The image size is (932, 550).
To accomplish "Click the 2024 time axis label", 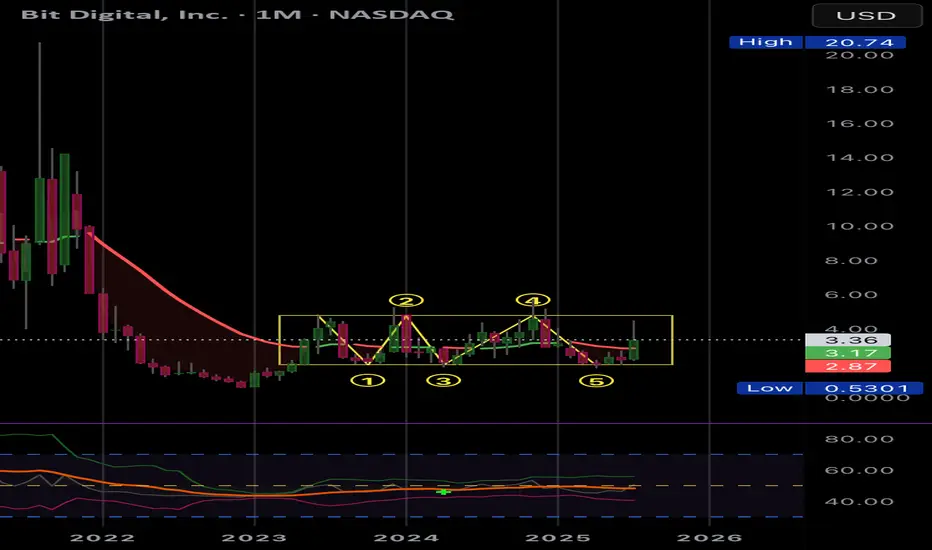I will tap(406, 538).
